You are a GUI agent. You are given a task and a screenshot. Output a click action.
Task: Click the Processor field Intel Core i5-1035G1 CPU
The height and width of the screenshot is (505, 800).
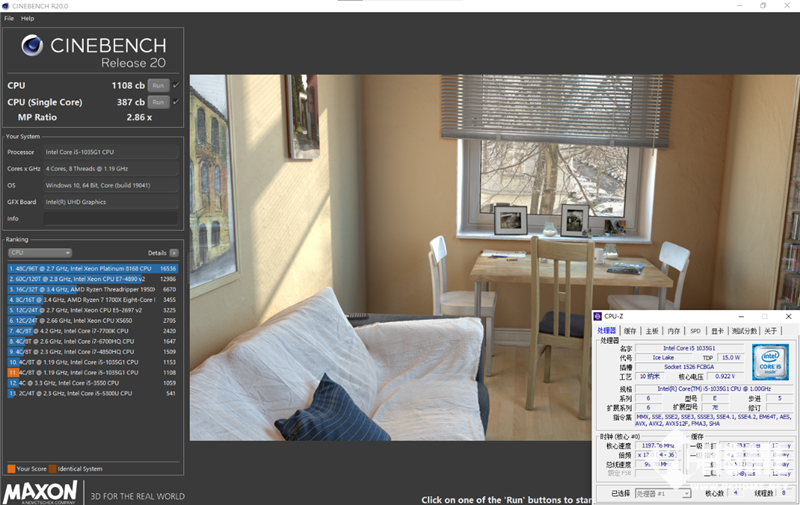pos(111,152)
